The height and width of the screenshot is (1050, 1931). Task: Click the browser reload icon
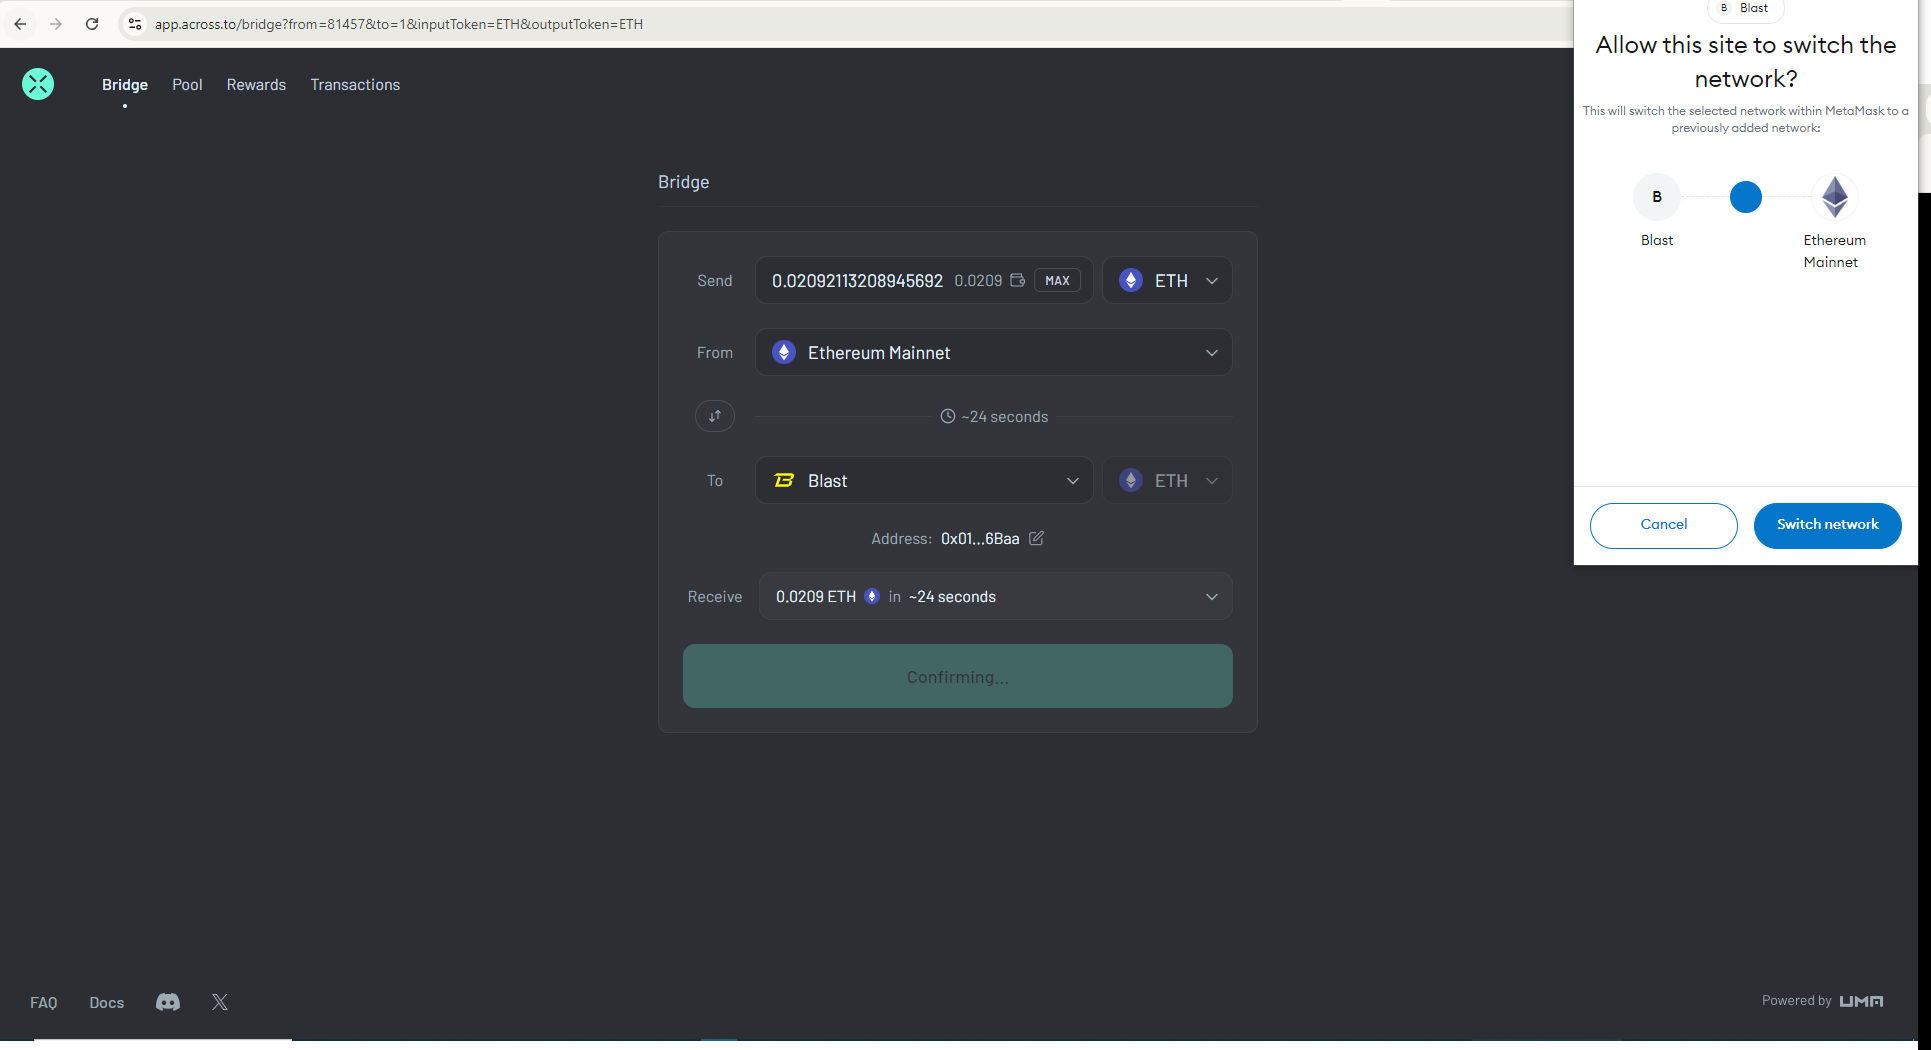[92, 24]
